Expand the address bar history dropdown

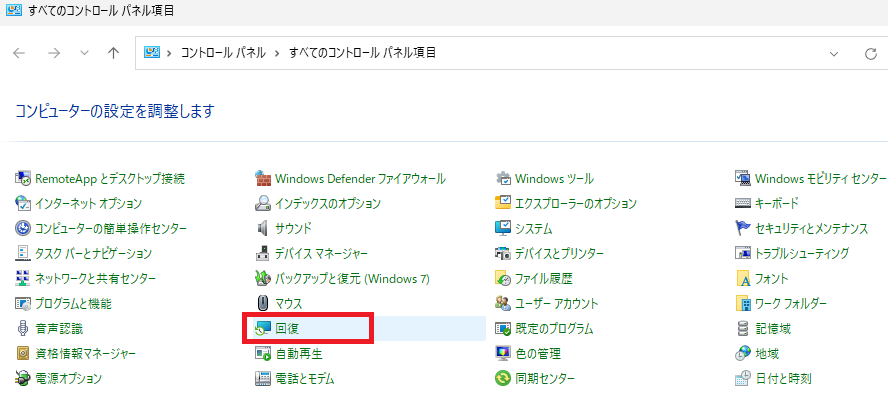[x=834, y=54]
